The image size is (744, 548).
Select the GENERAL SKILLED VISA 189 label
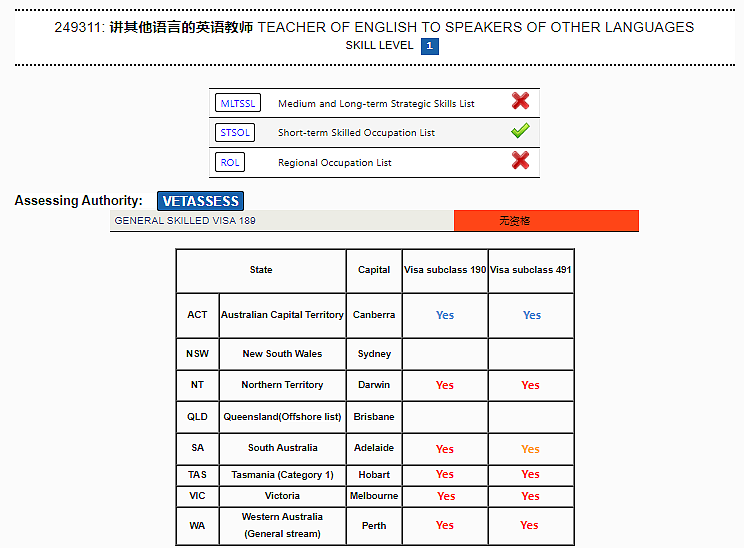185,221
